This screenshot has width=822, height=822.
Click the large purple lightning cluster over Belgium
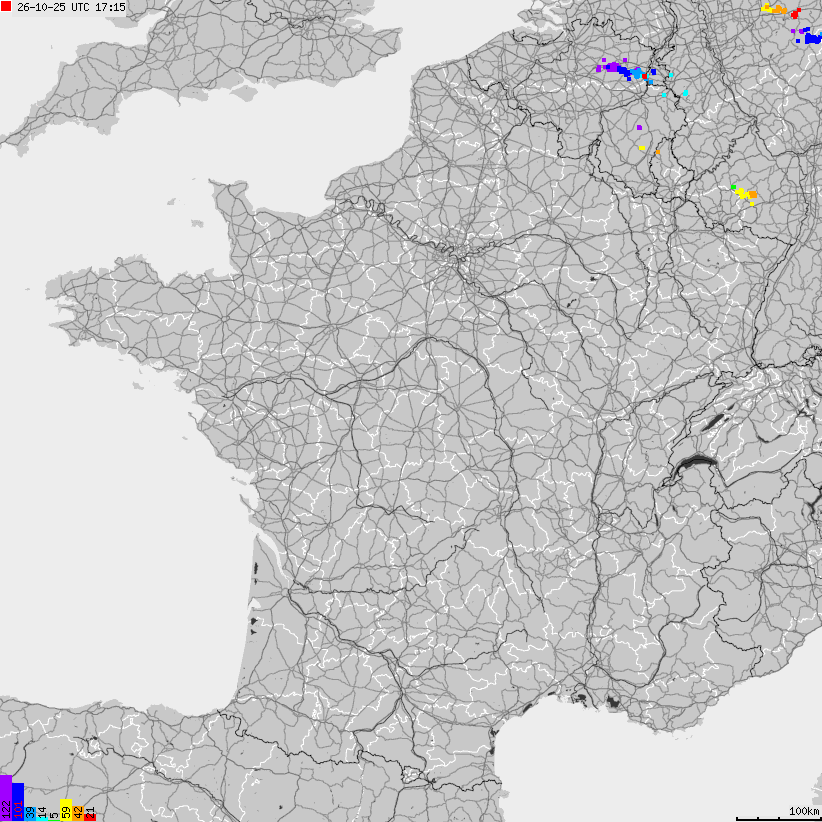click(611, 67)
